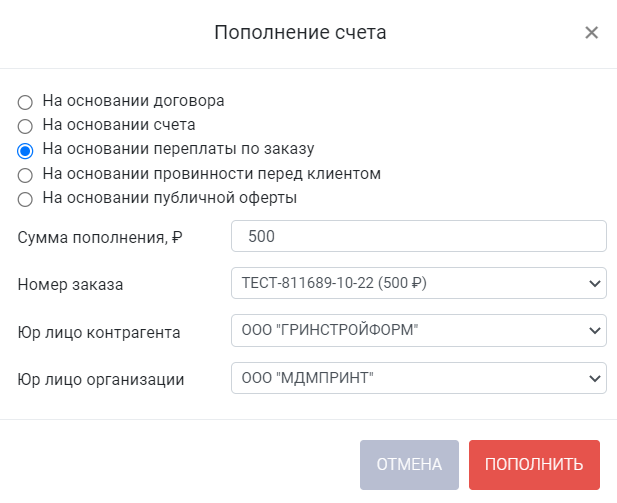Click the Юр лицо контрагента label
Screen dimensions: 617x503
click(99, 333)
